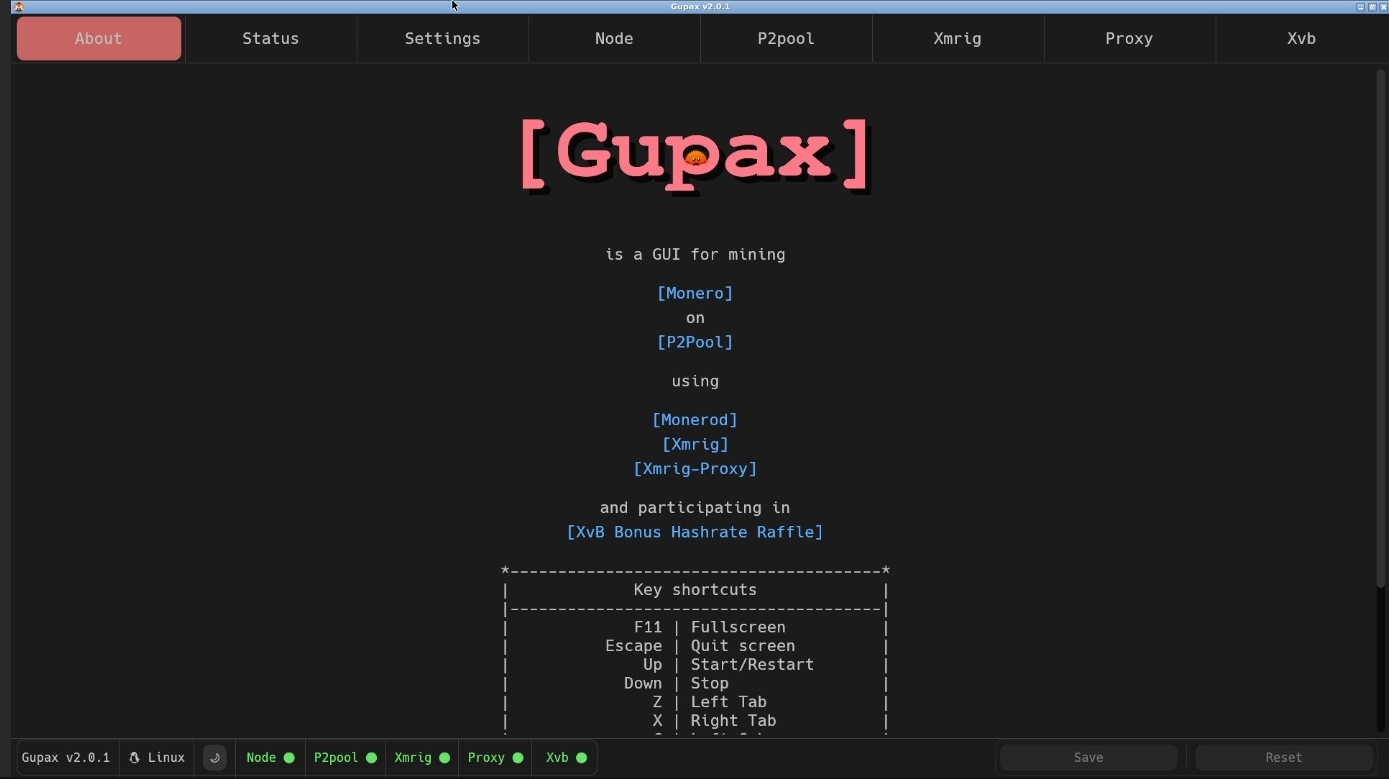Follow the [P2Pool] link
1389x779 pixels.
(695, 342)
